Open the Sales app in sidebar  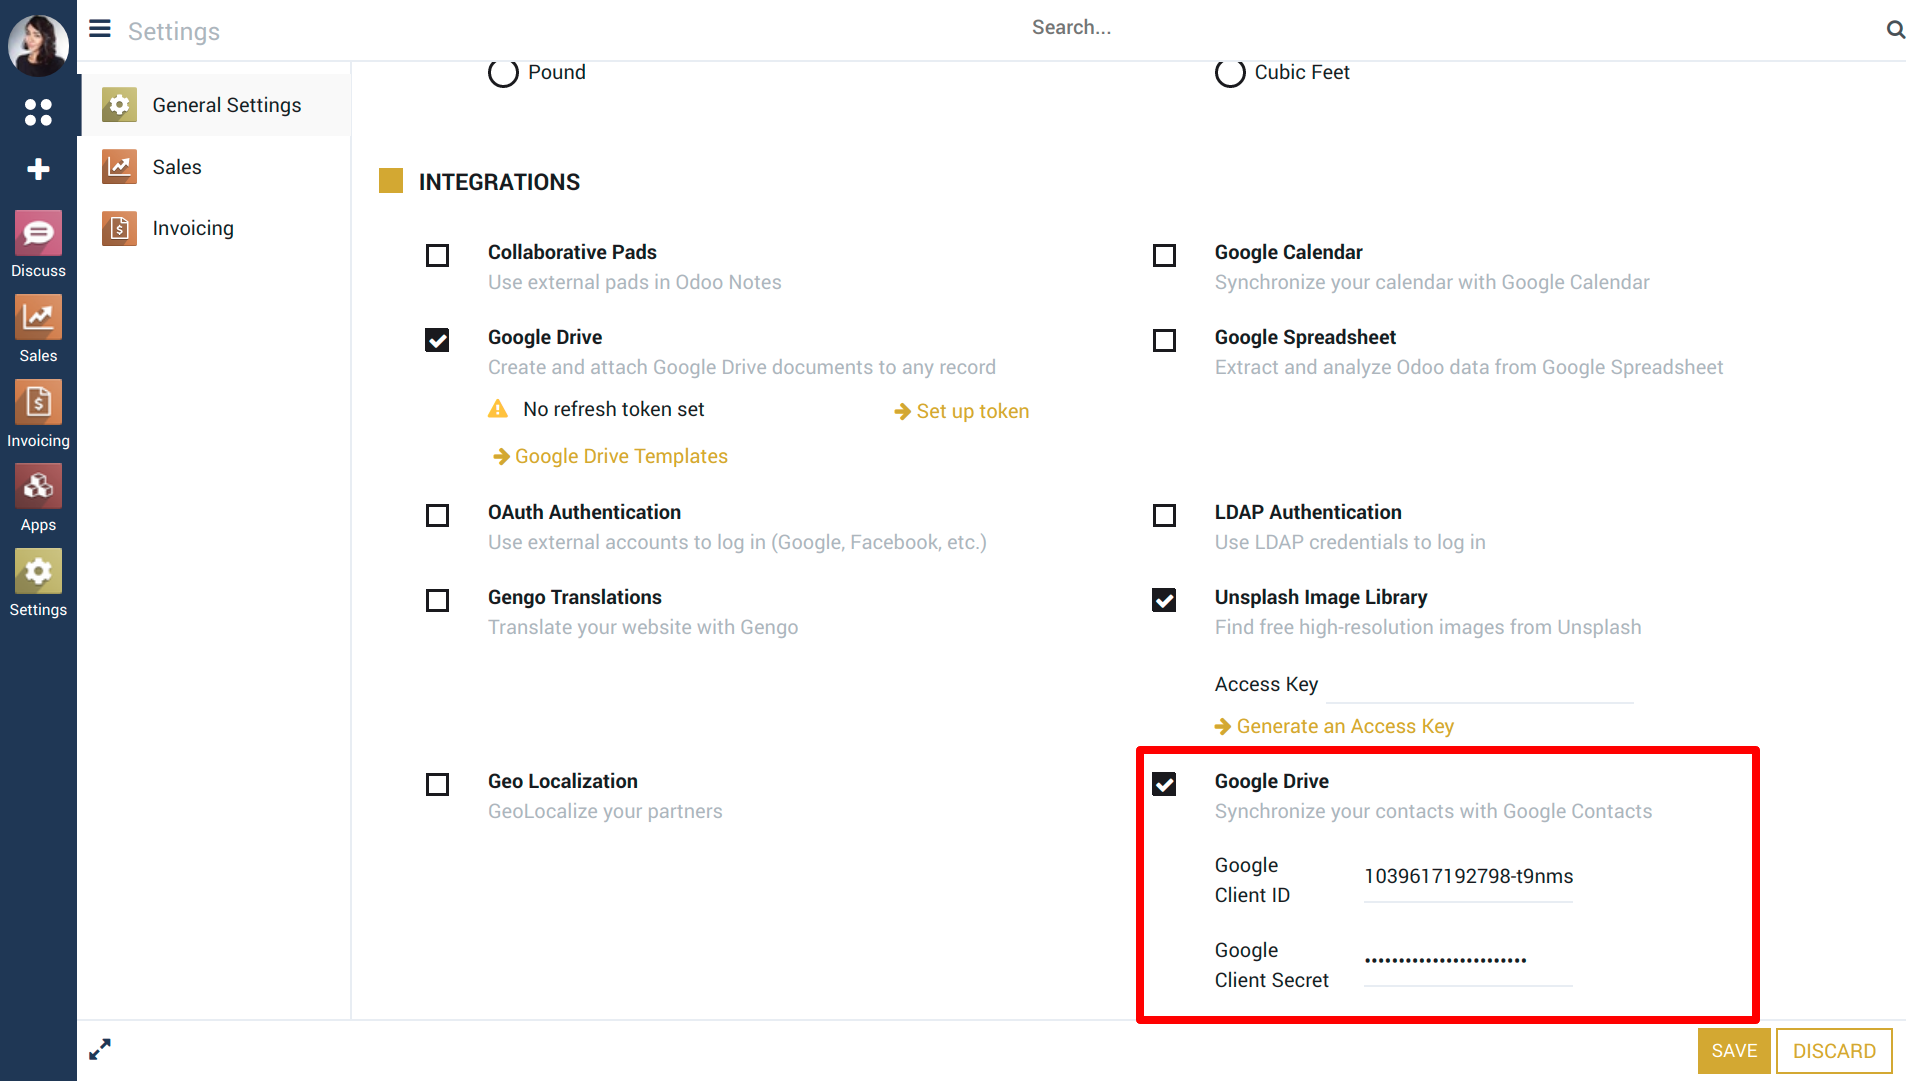click(38, 319)
